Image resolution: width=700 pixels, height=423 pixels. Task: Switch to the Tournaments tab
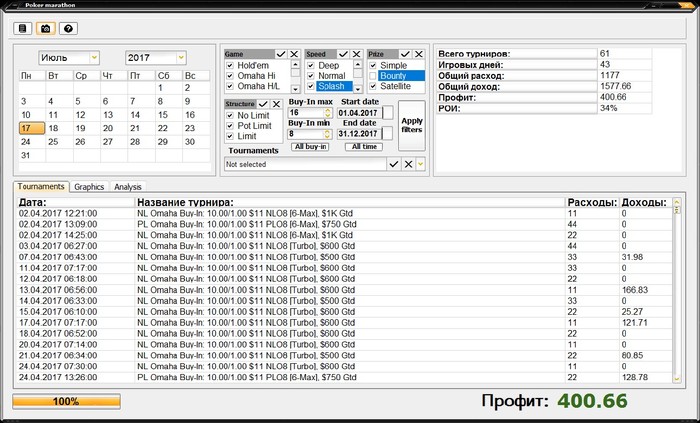[x=41, y=187]
